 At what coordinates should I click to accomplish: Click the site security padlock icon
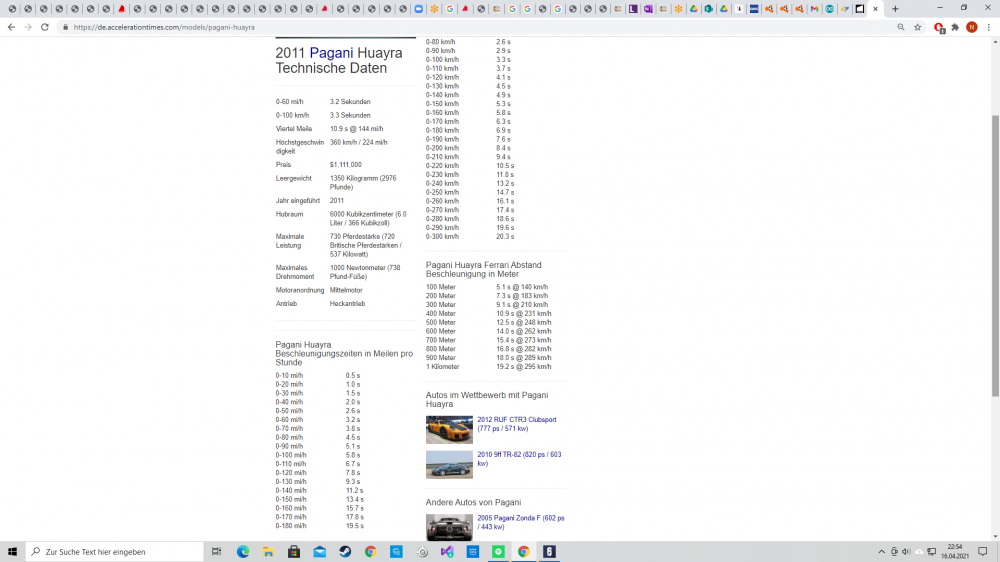65,27
